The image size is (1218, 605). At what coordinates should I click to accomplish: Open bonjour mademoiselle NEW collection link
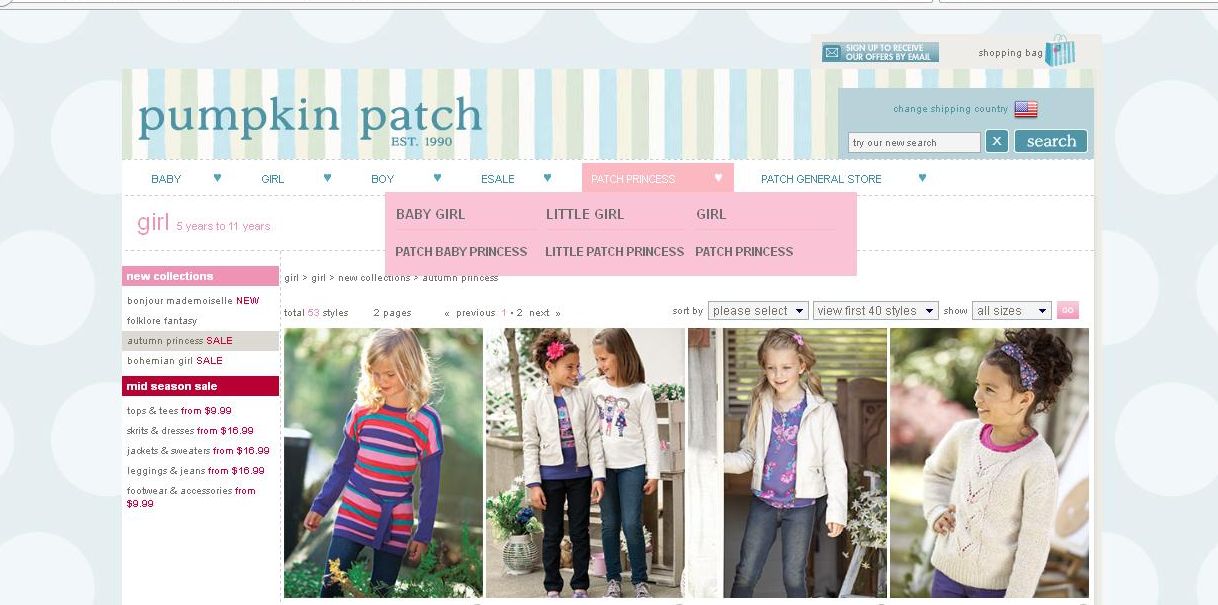pos(193,301)
